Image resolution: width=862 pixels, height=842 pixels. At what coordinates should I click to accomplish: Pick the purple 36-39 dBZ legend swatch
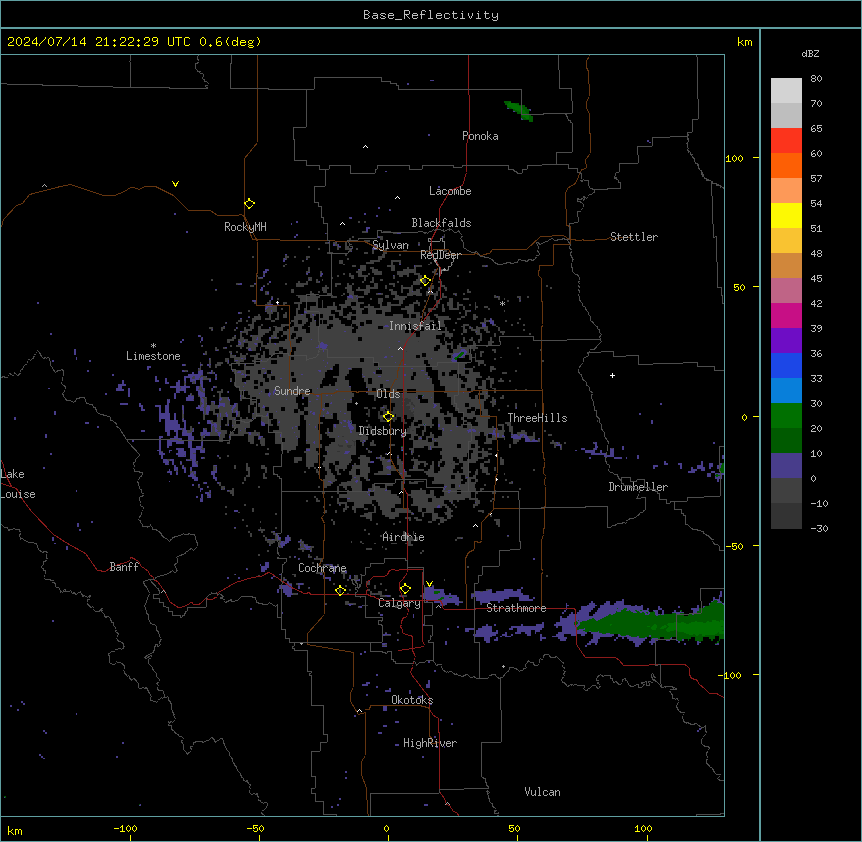pyautogui.click(x=786, y=341)
